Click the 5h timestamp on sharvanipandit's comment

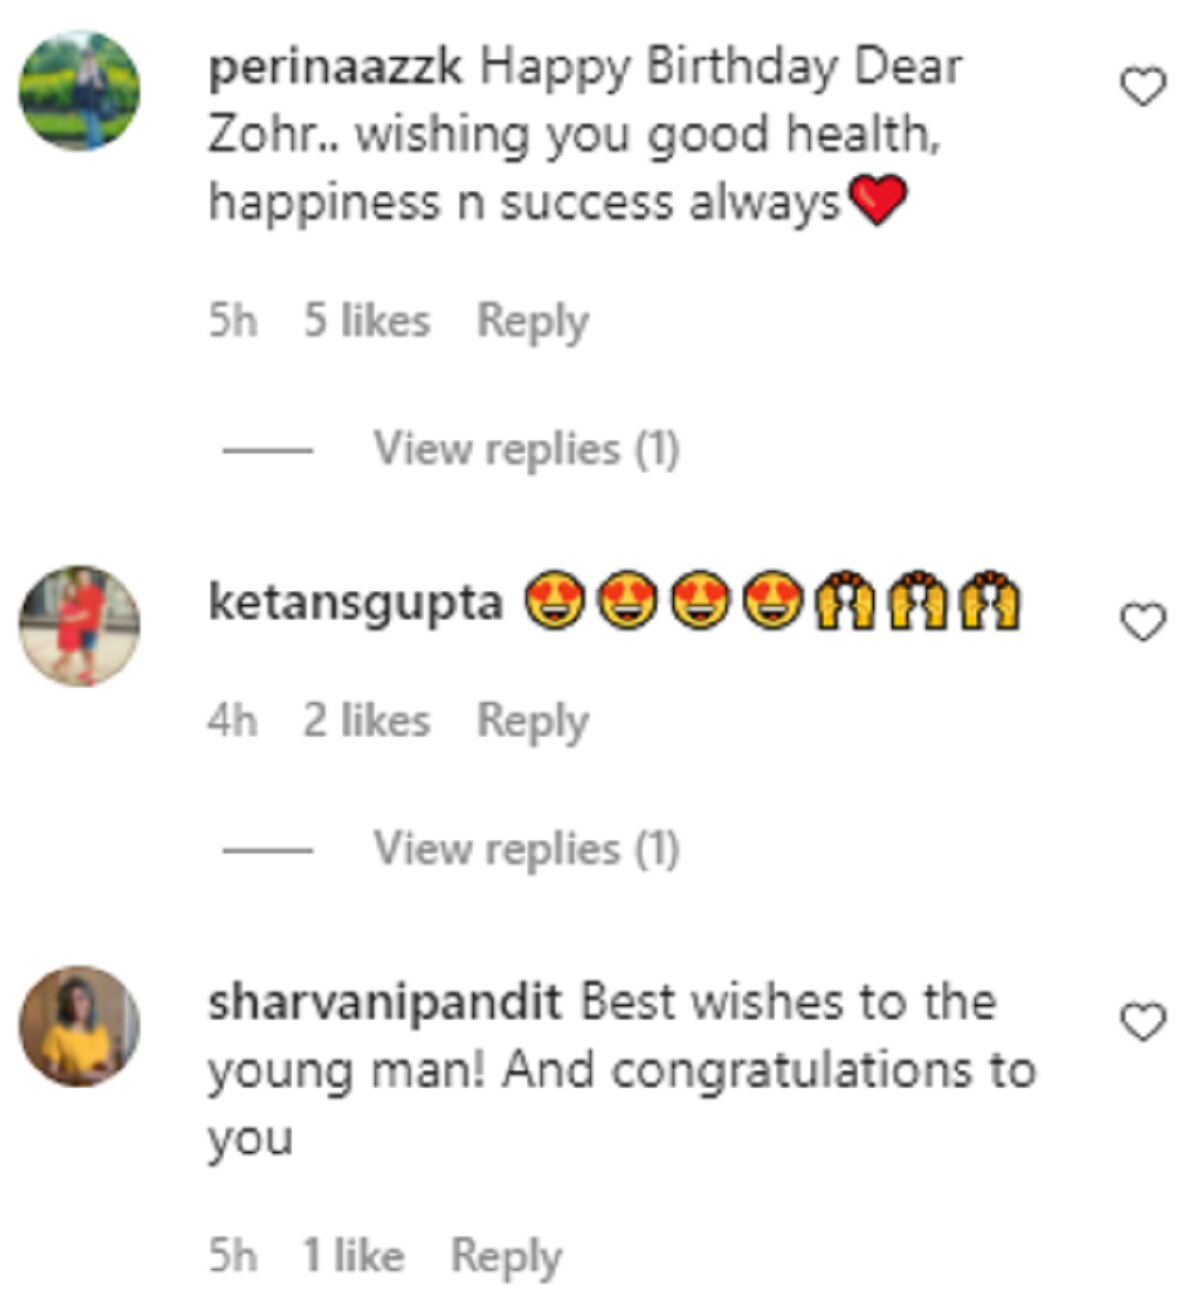pos(232,1256)
